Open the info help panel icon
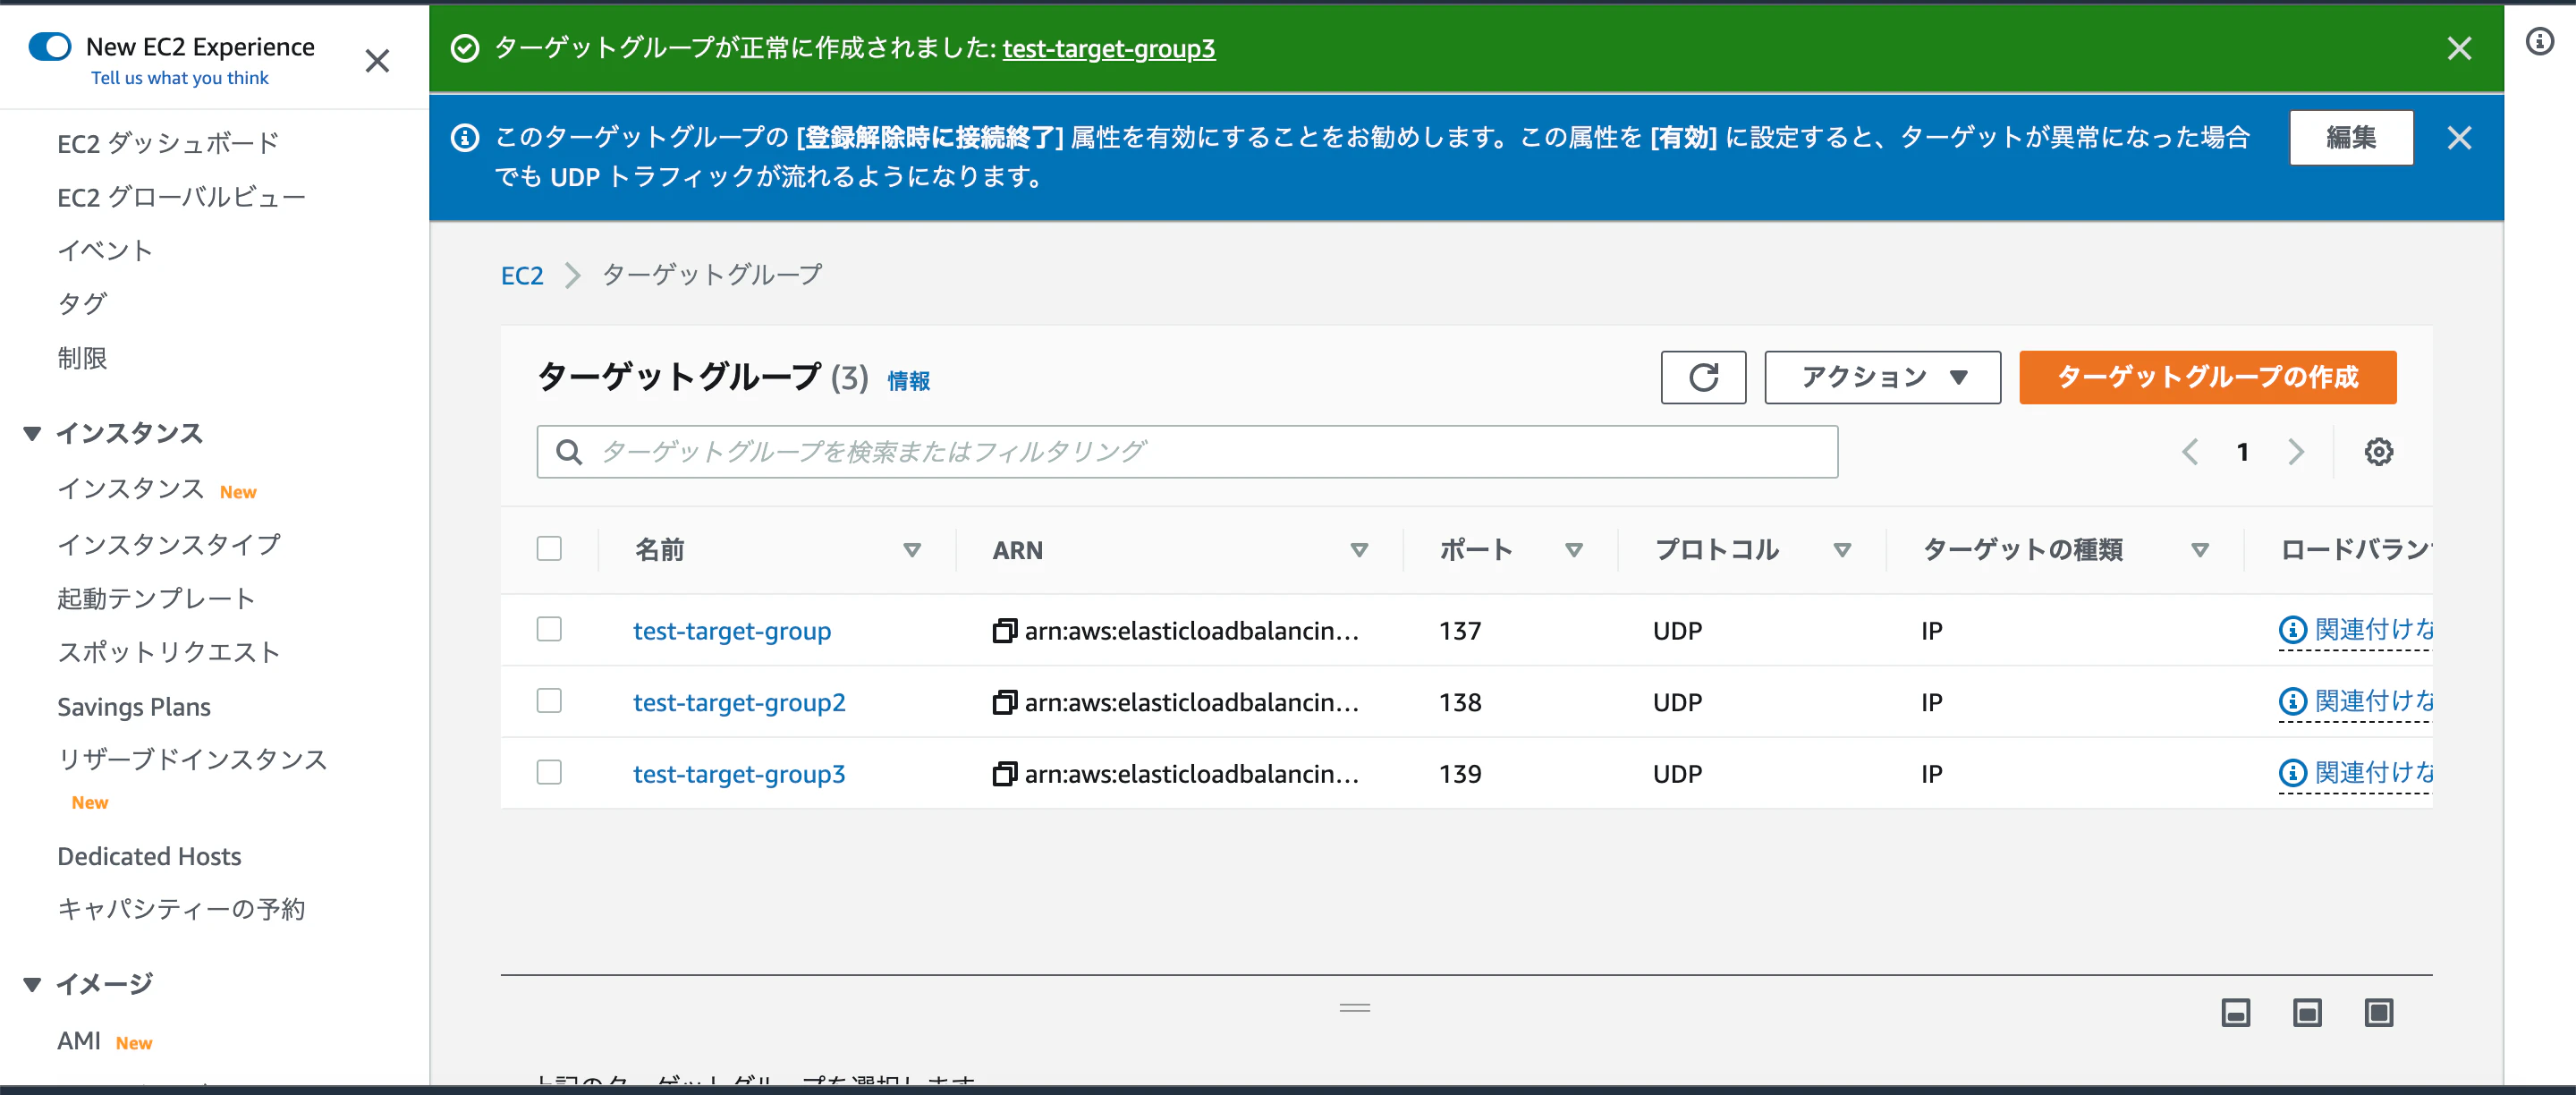This screenshot has width=2576, height=1095. click(x=2539, y=41)
